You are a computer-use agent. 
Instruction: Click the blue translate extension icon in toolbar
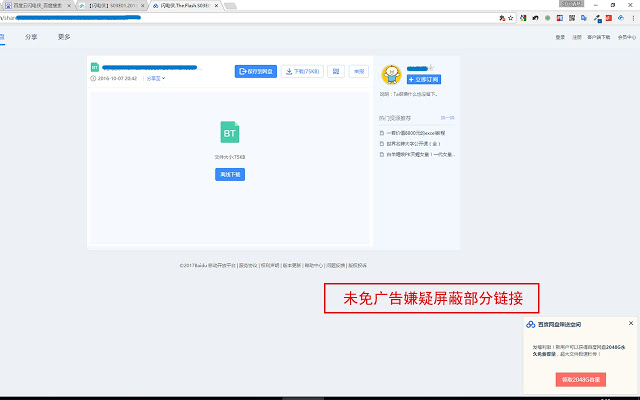[x=584, y=18]
